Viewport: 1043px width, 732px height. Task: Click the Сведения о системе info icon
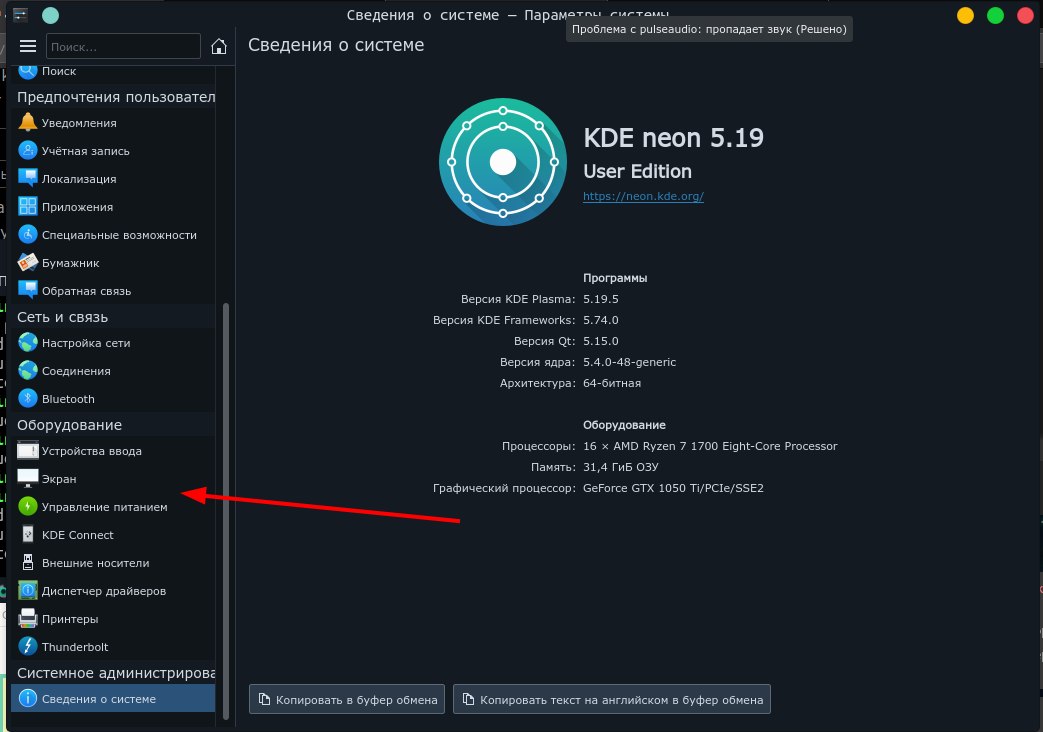27,698
